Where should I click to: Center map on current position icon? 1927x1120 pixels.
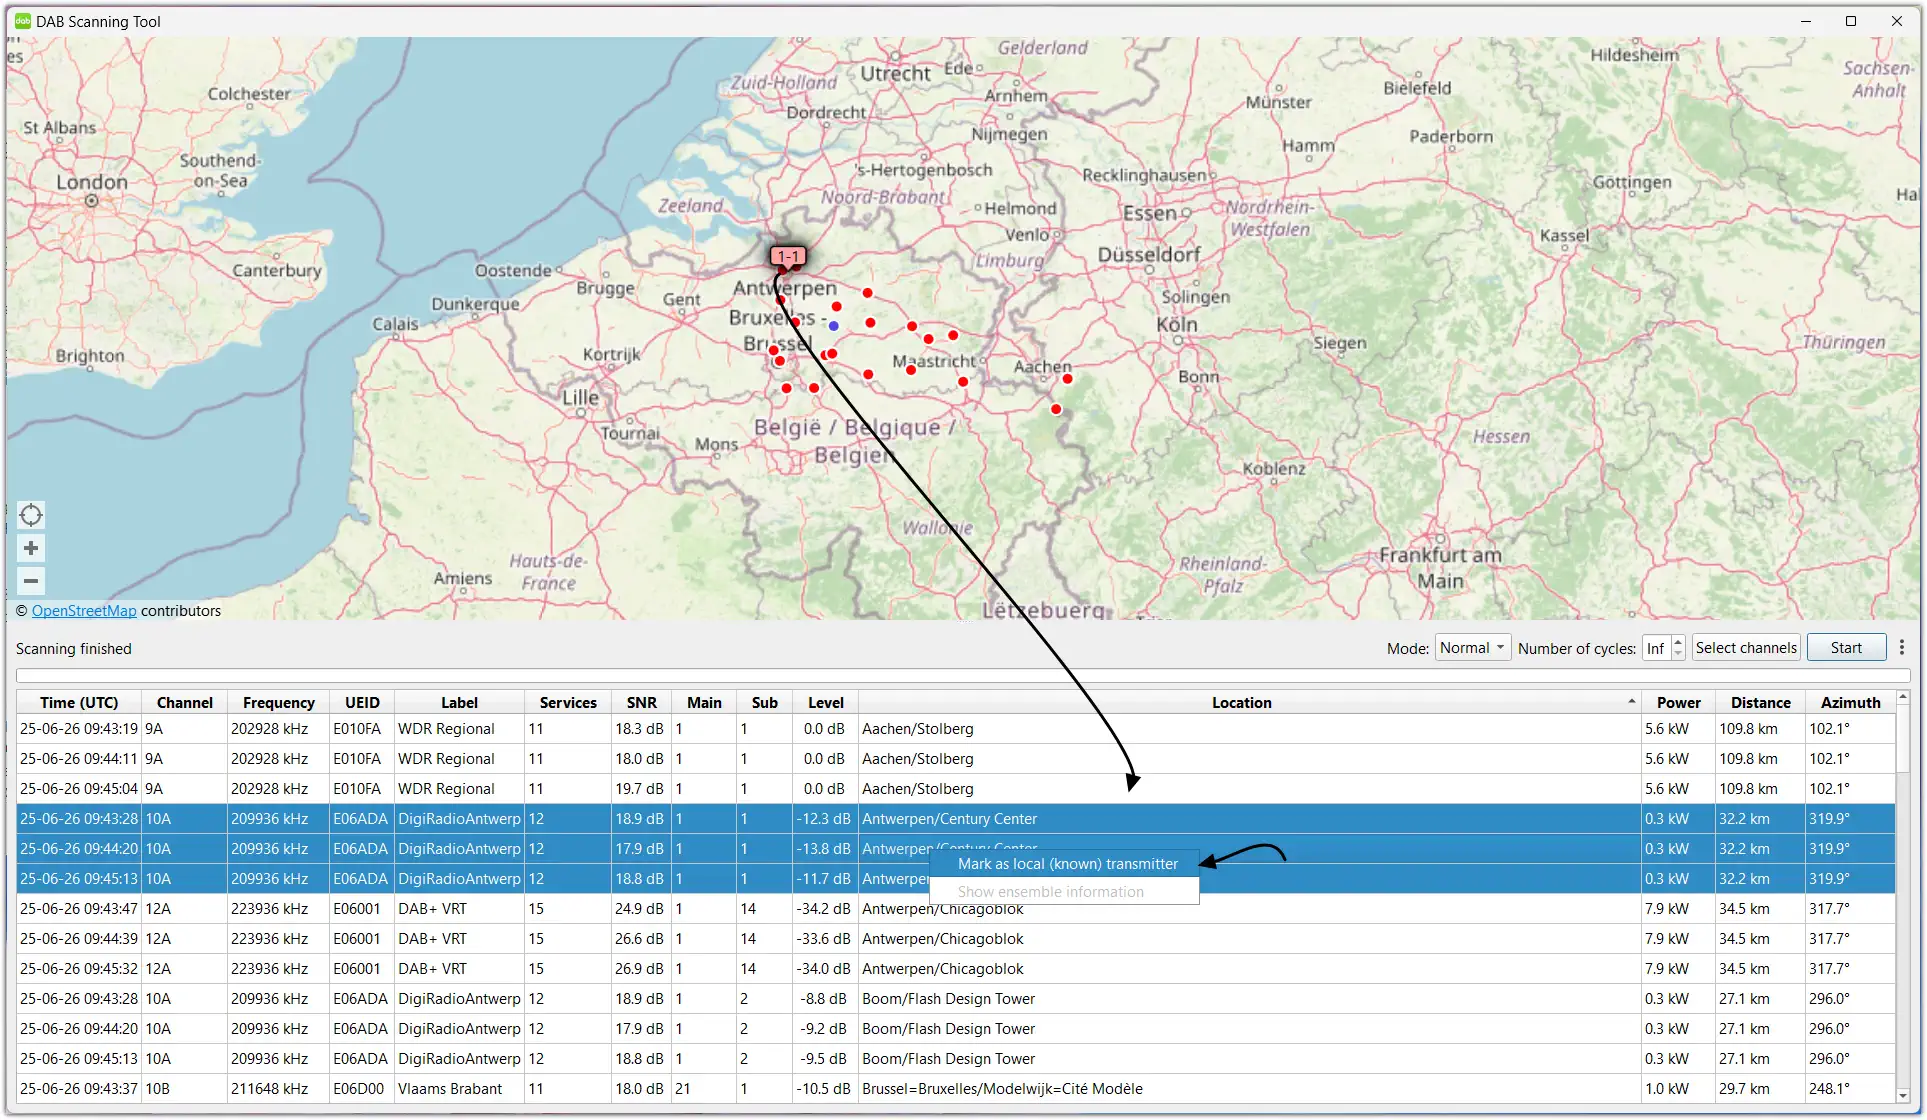coord(31,515)
